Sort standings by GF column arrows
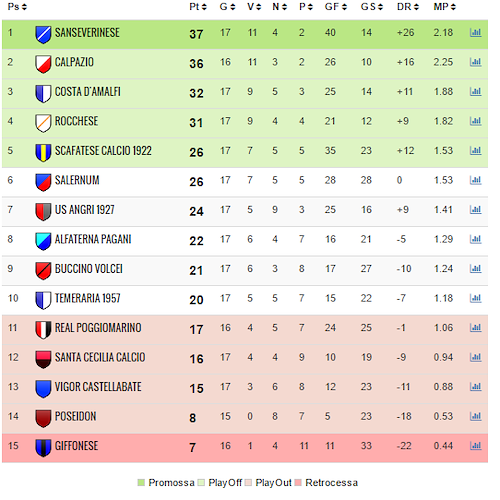The image size is (500, 500). coord(336,7)
